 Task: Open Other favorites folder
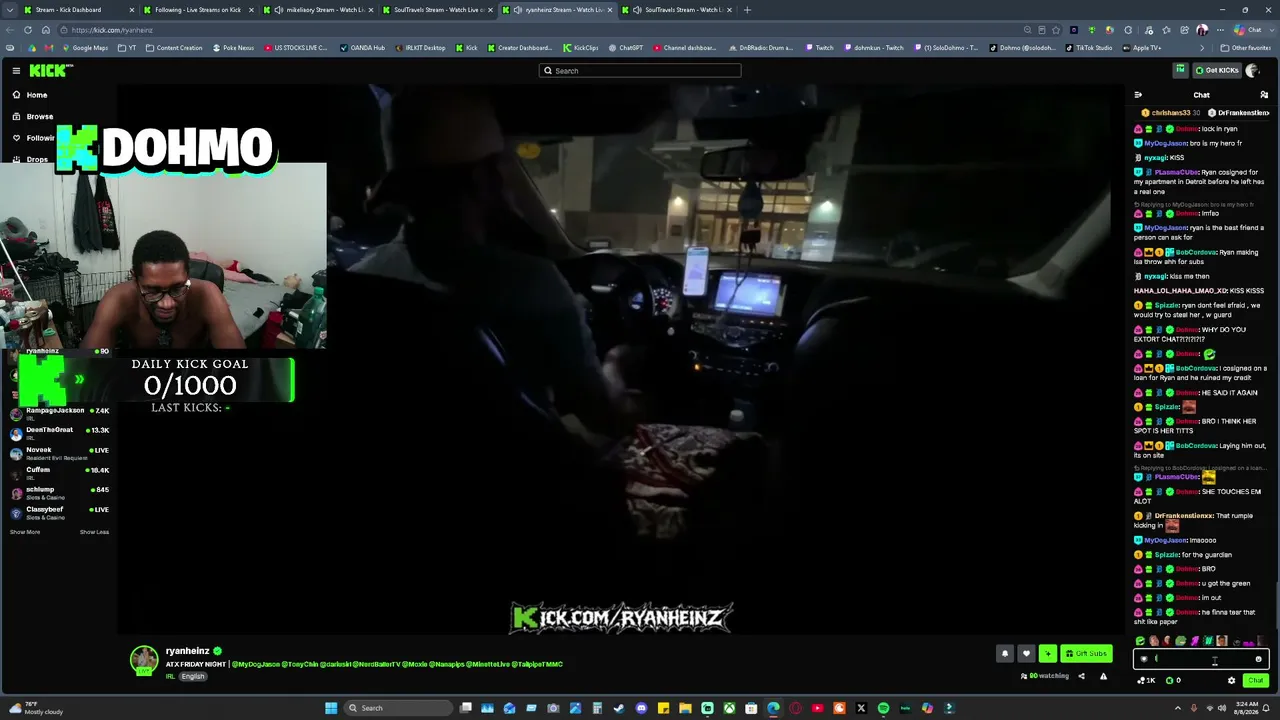click(x=1245, y=48)
